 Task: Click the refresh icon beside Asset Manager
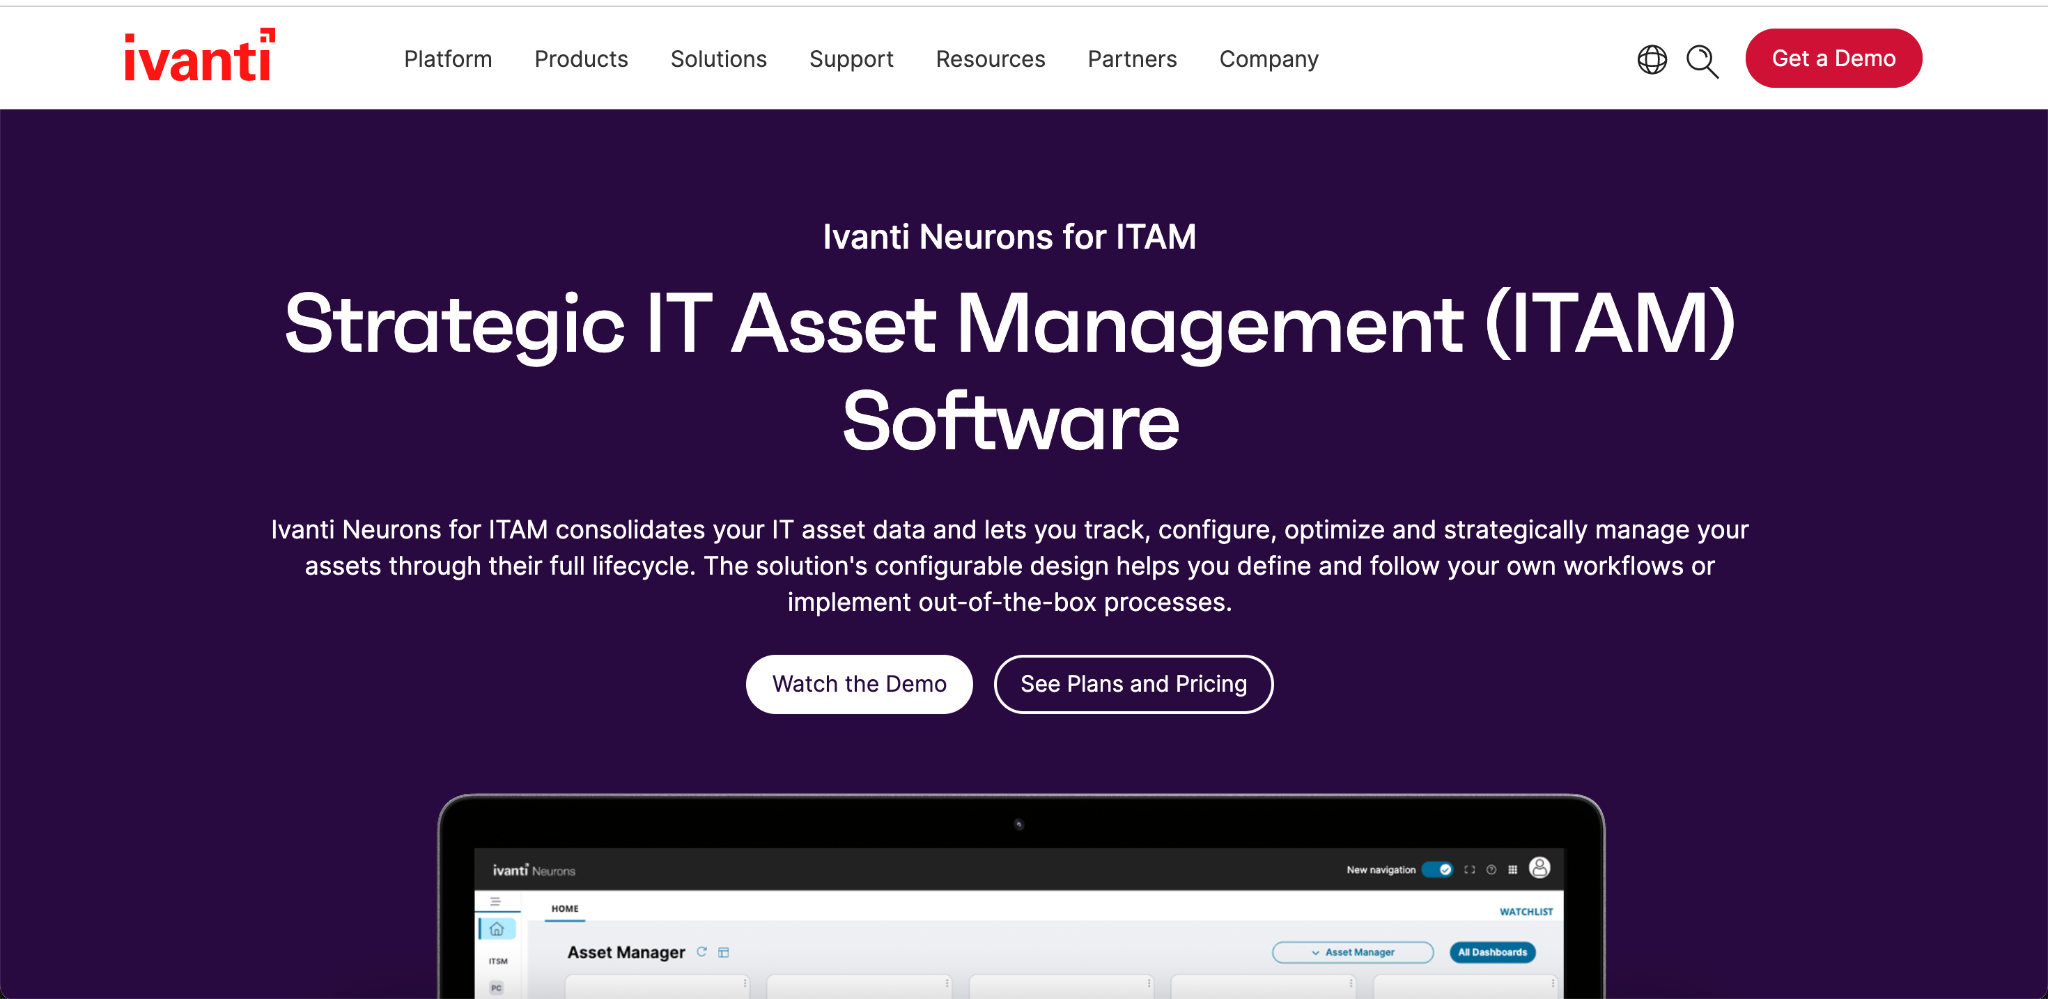click(702, 952)
